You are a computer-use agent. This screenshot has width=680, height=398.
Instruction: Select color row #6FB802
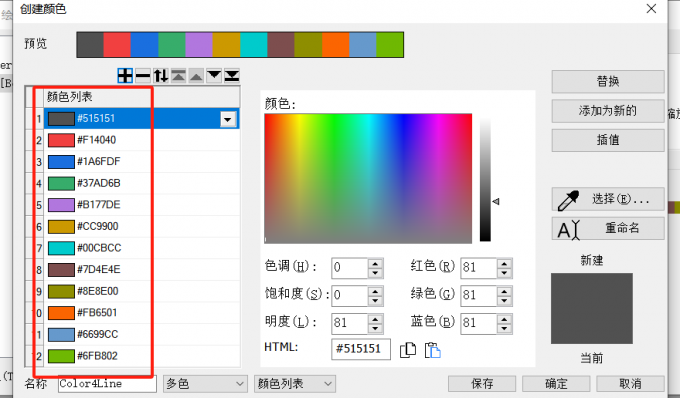pos(141,356)
